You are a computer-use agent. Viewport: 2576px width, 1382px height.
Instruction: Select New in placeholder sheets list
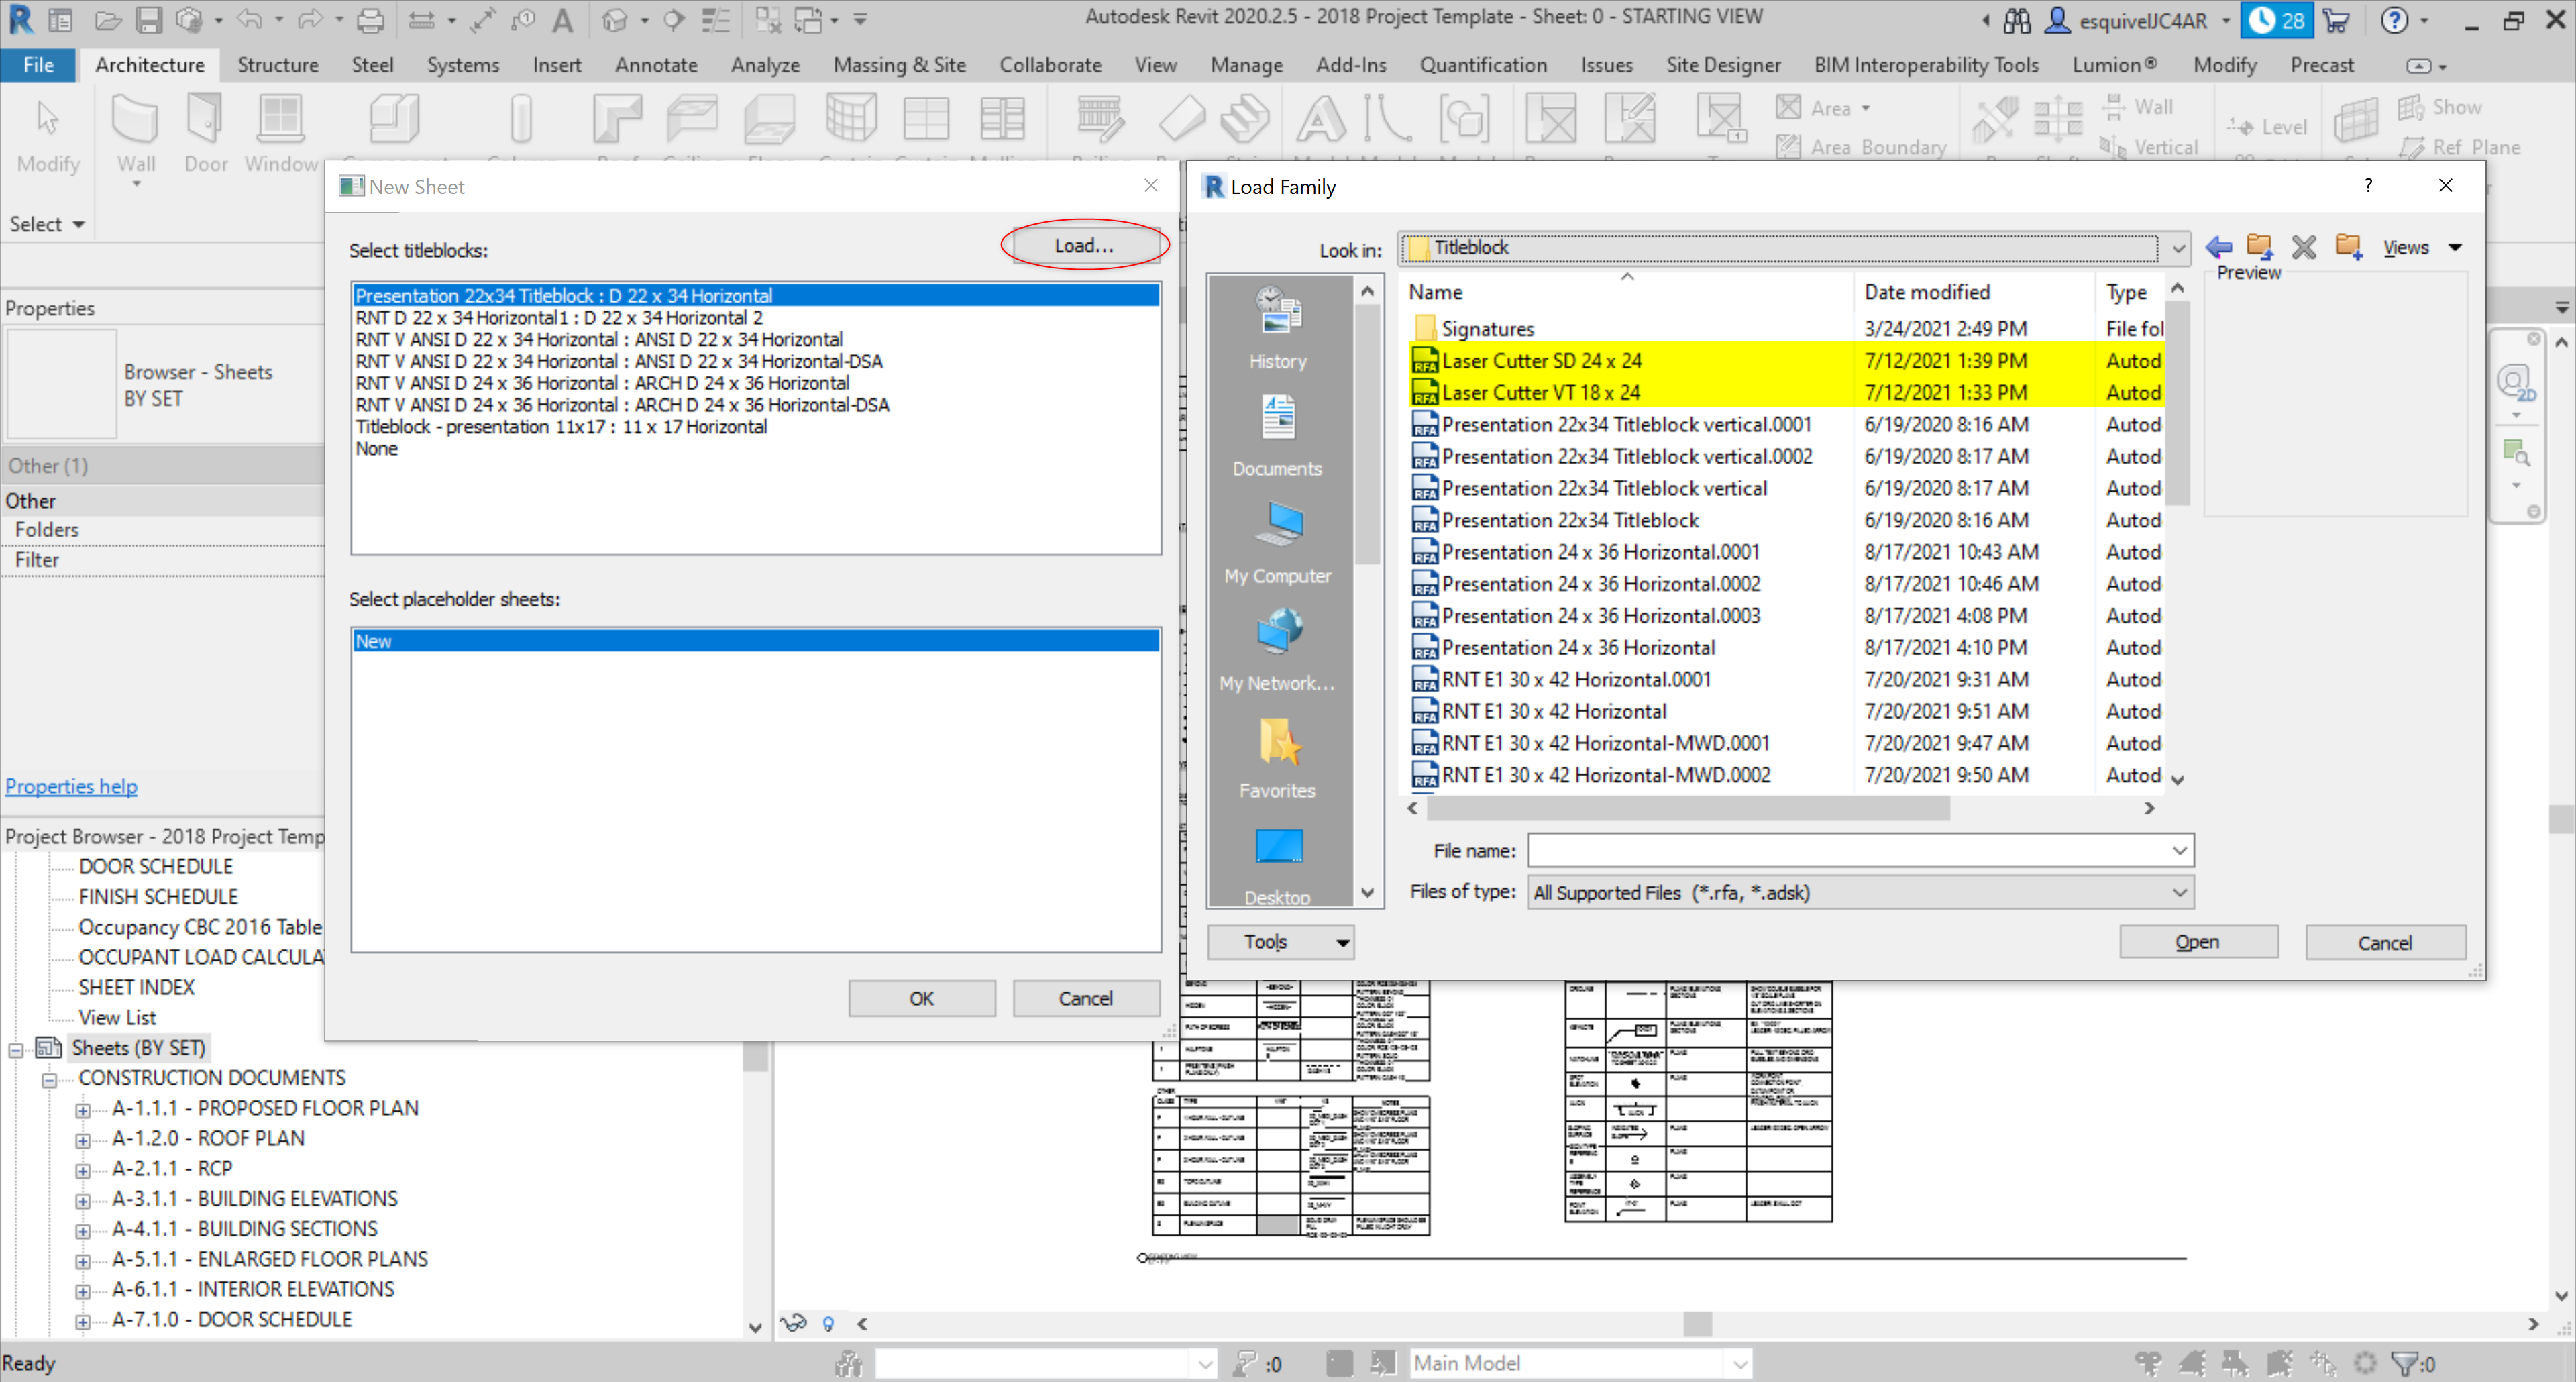coord(756,641)
